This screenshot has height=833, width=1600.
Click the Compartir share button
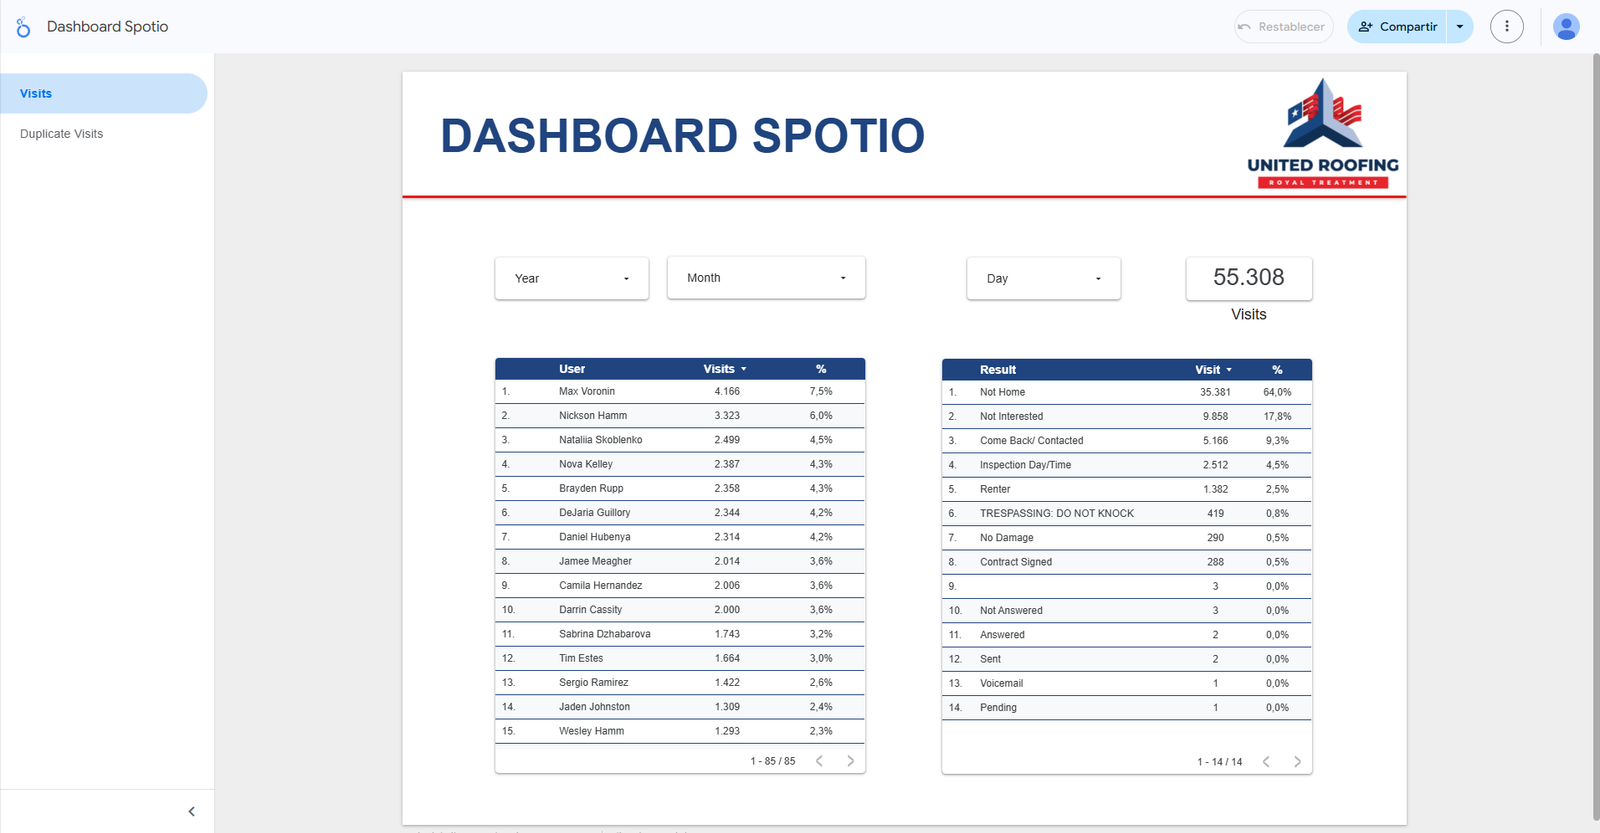point(1397,27)
